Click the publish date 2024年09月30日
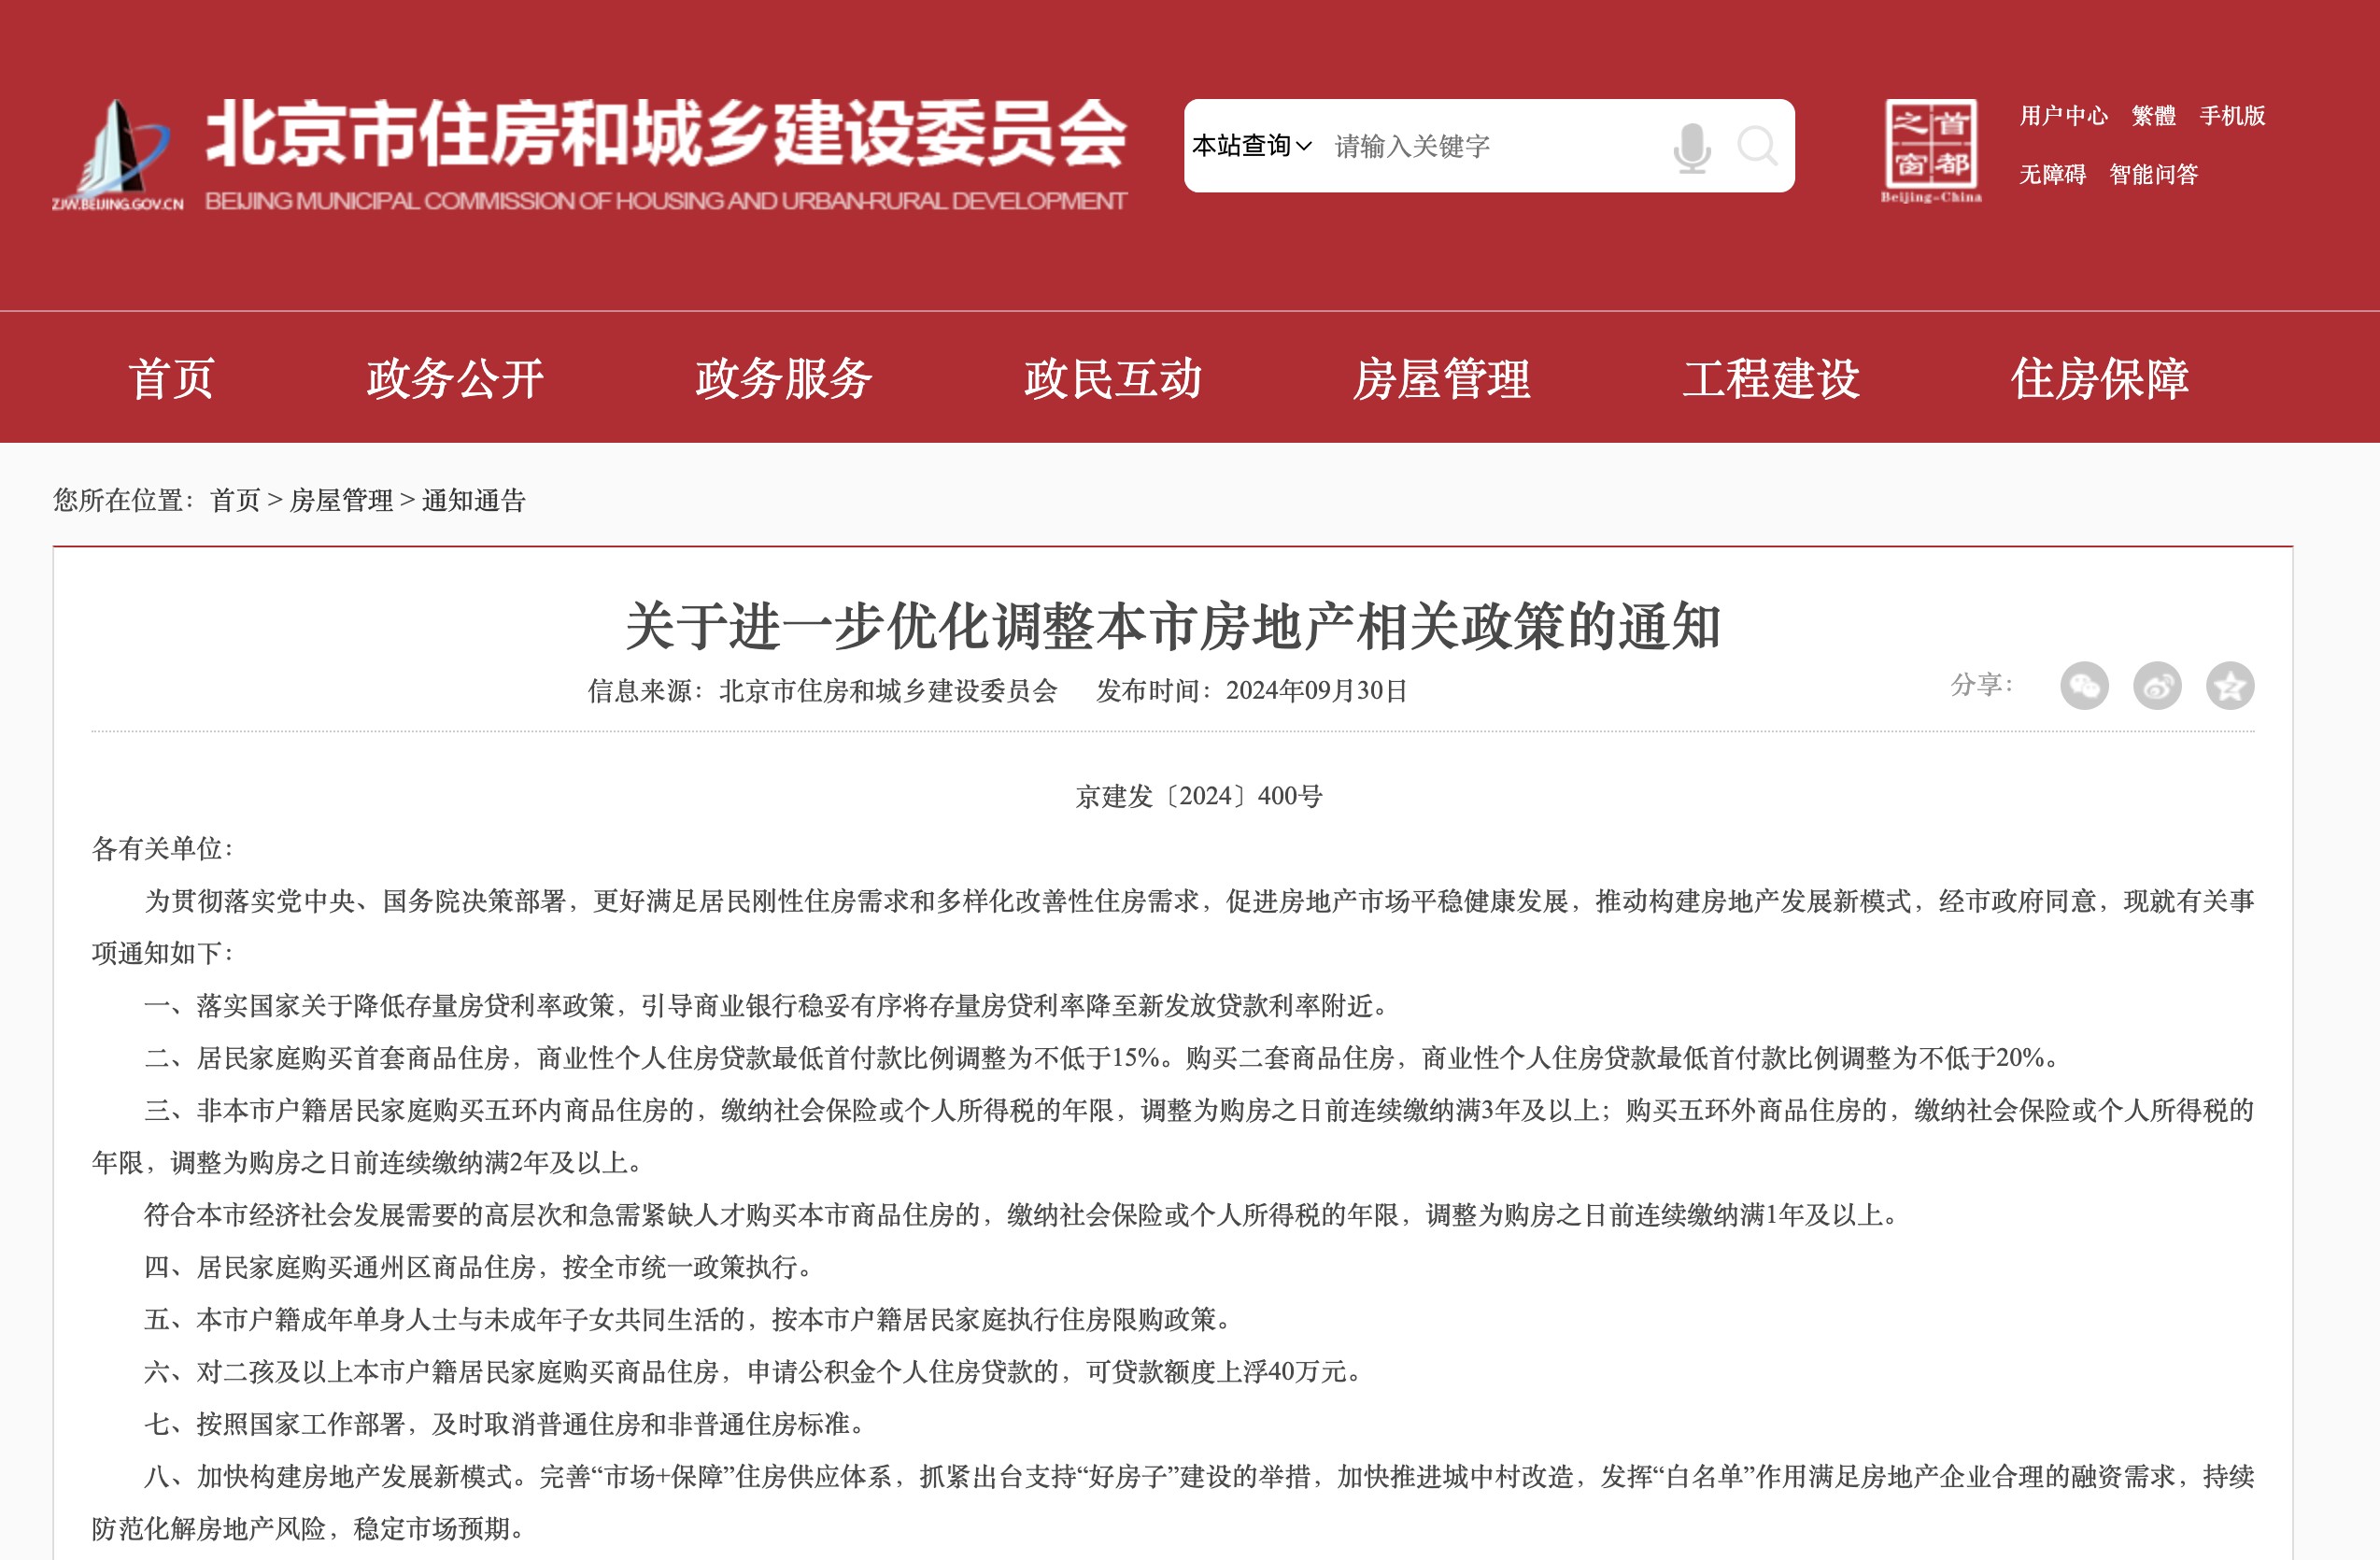2380x1560 pixels. [1317, 691]
